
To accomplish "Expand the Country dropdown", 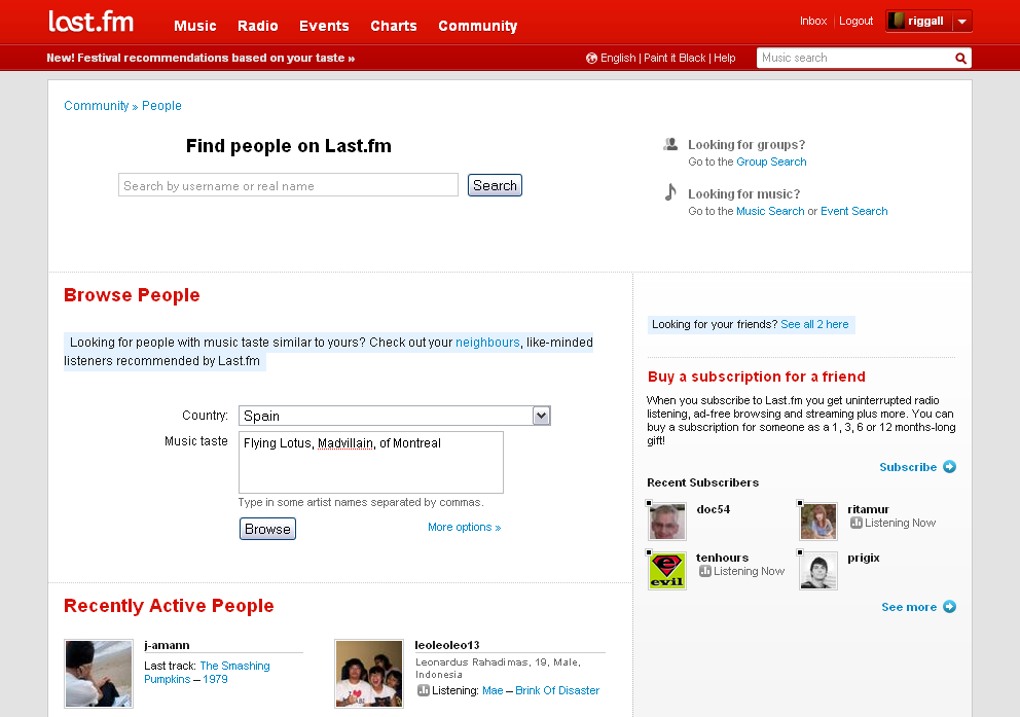I will pyautogui.click(x=541, y=416).
